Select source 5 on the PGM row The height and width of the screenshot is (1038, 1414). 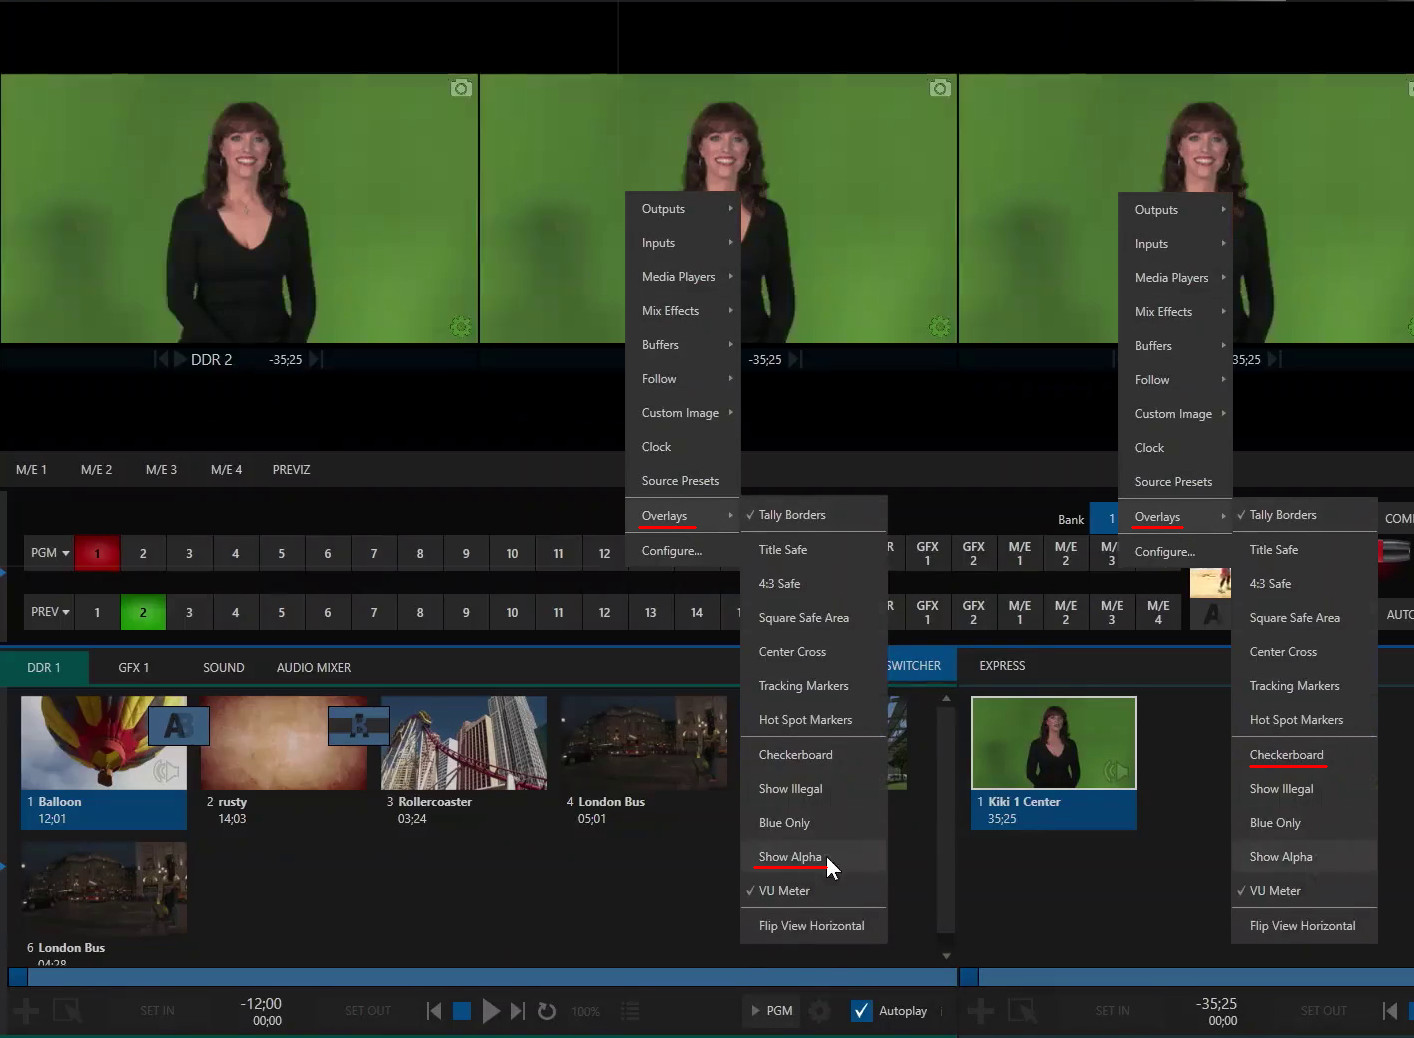pos(282,553)
